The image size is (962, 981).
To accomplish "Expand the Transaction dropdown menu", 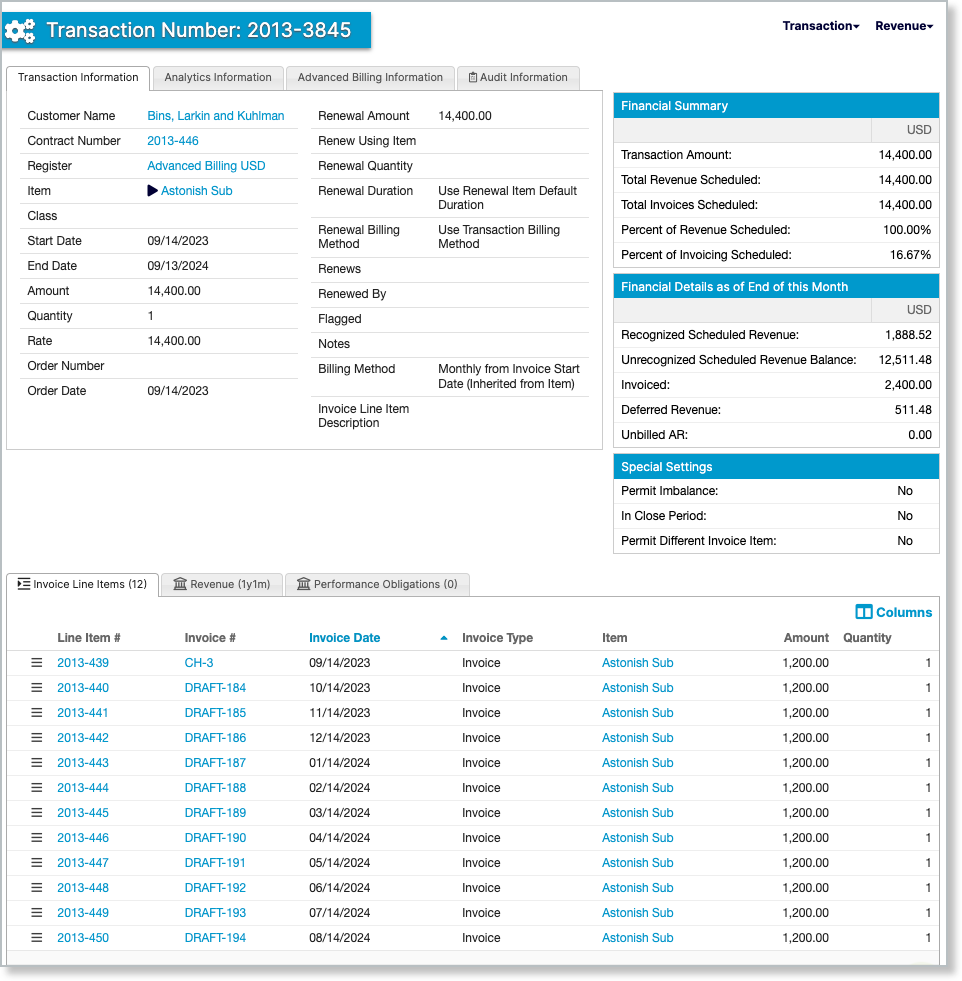I will [x=820, y=26].
